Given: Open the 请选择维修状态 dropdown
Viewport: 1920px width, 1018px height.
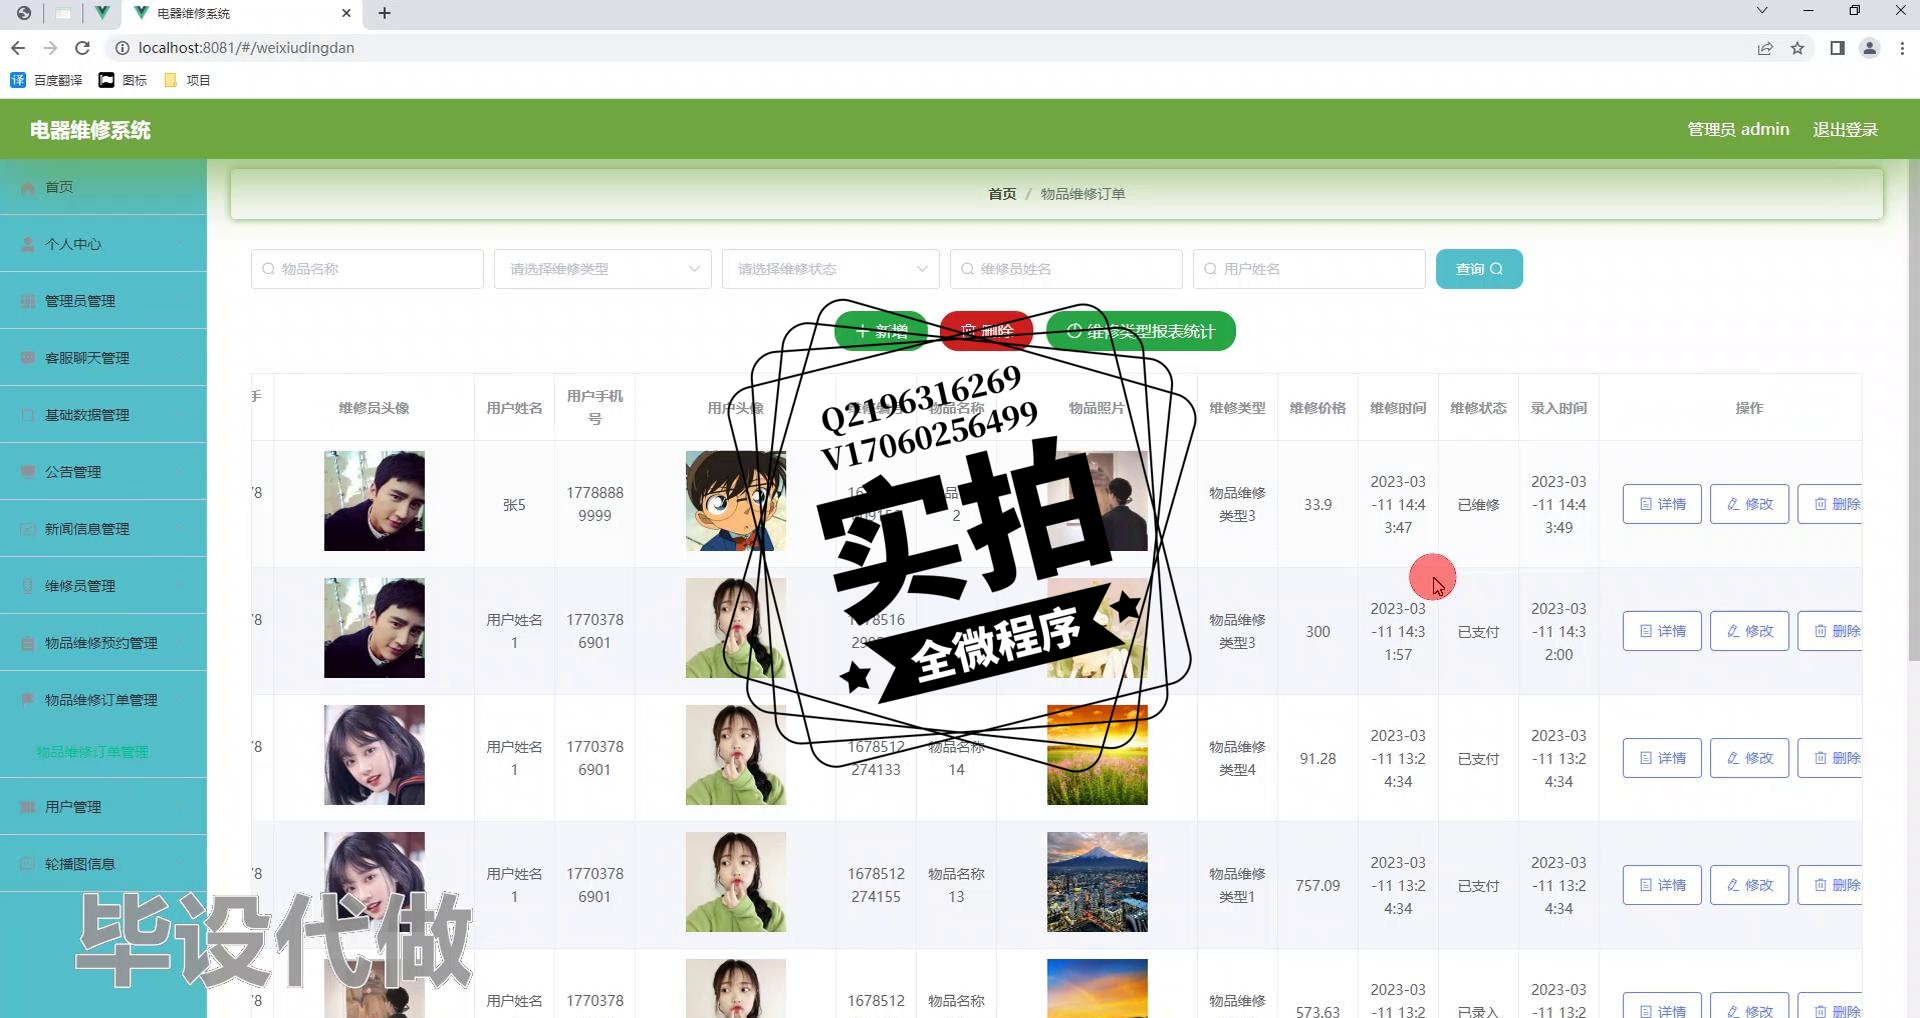Looking at the screenshot, I should click(x=830, y=269).
